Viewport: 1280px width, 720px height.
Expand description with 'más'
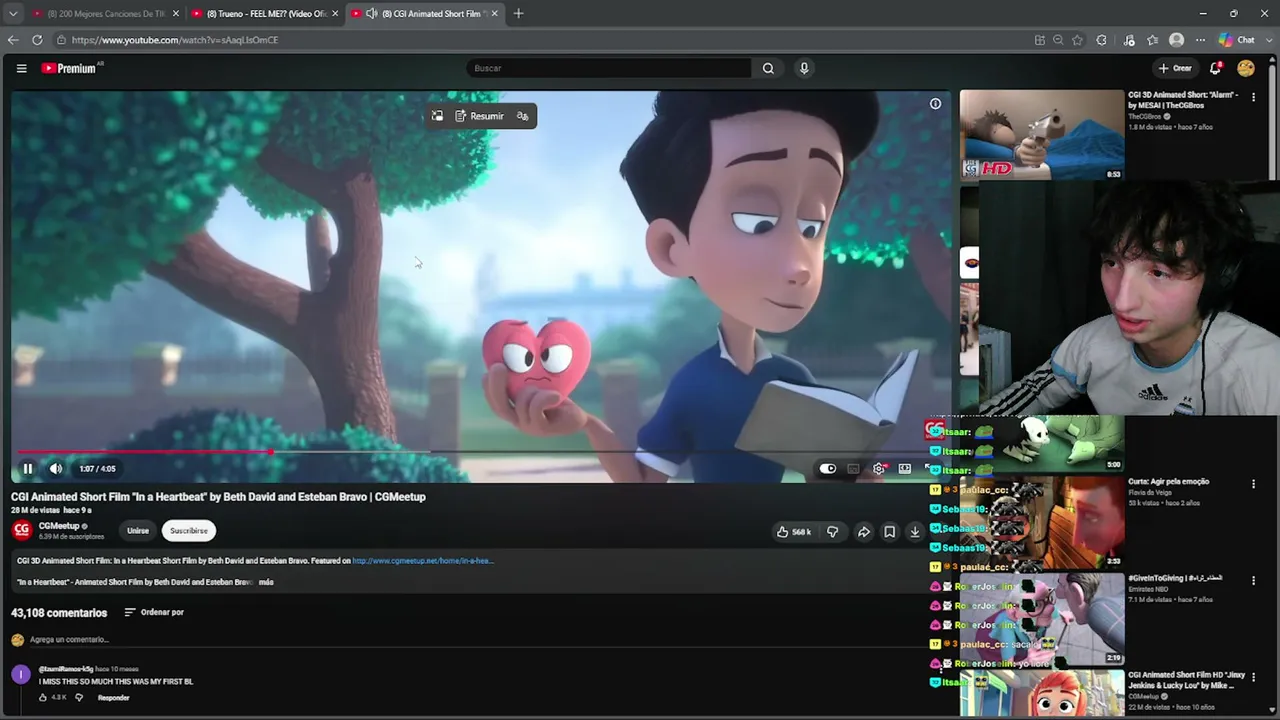click(266, 582)
